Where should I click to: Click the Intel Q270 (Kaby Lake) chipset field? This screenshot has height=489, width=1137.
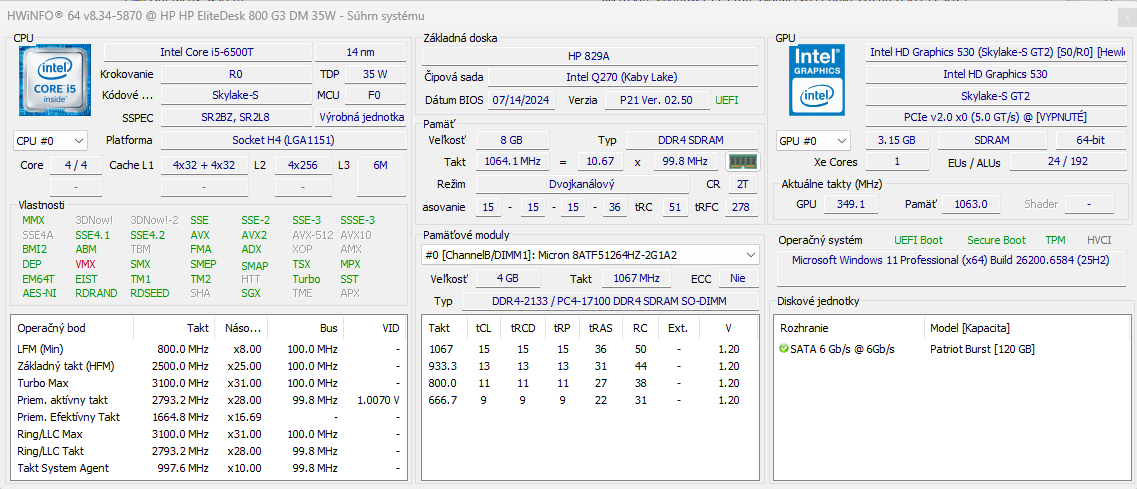(x=622, y=77)
